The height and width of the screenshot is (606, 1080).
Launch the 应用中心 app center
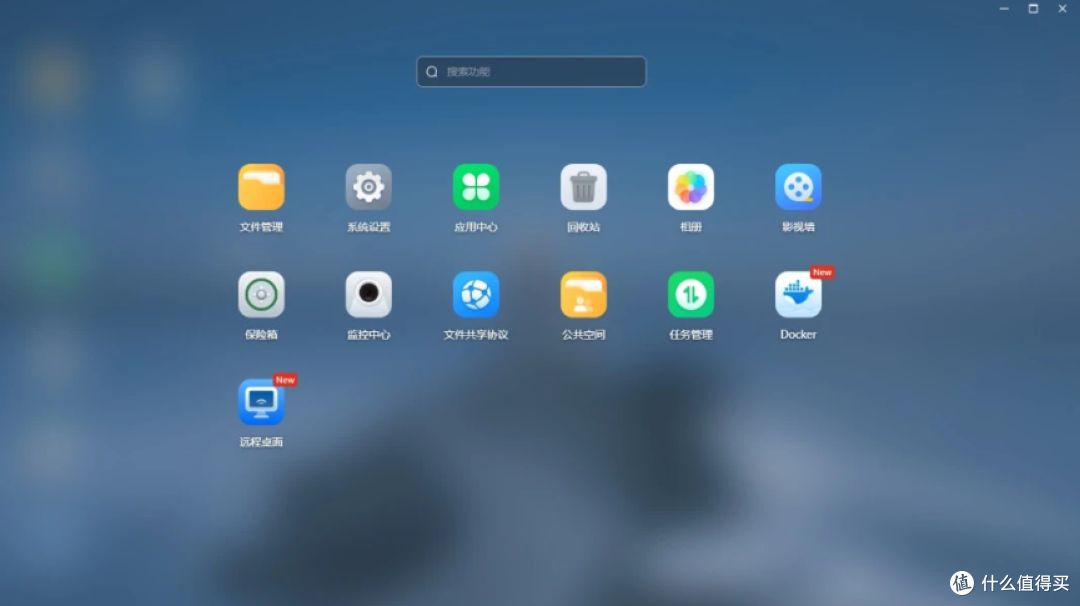[476, 187]
